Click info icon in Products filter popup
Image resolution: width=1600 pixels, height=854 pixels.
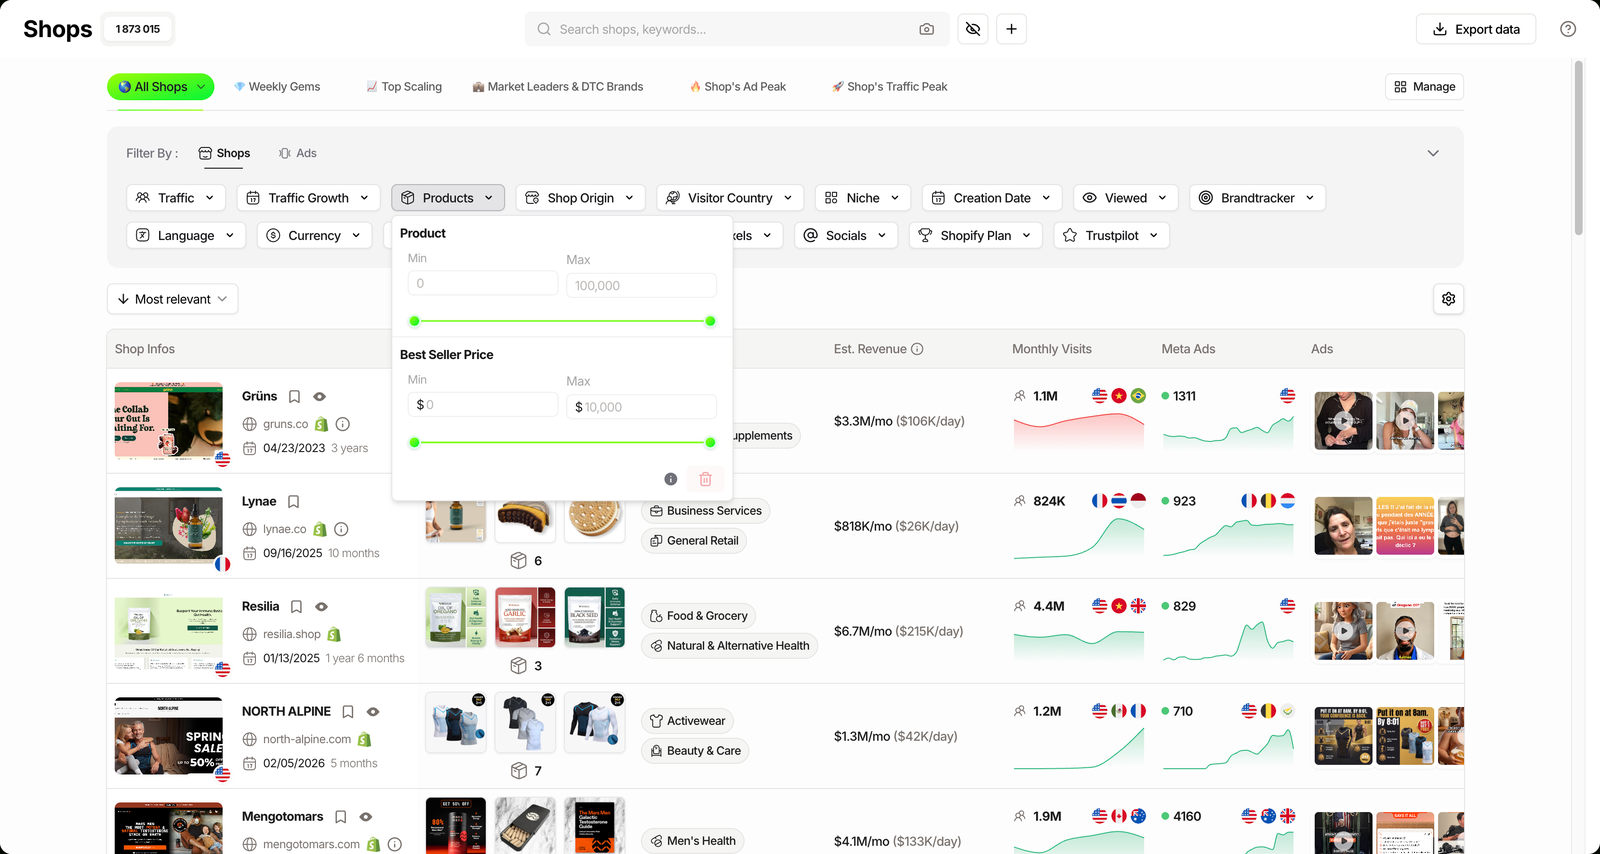tap(671, 479)
